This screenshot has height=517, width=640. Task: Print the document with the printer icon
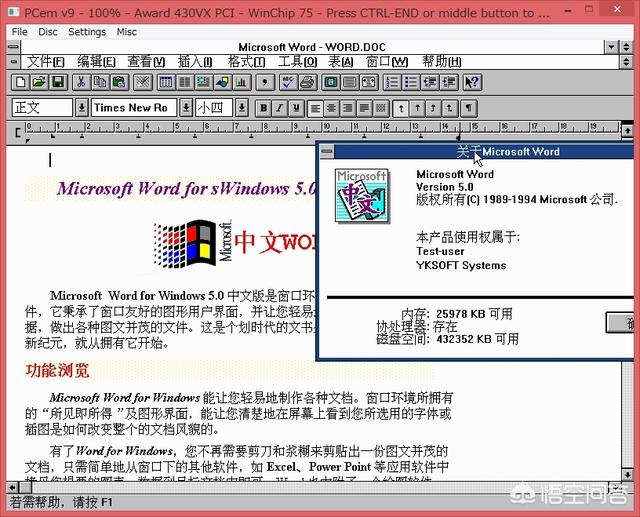coord(307,82)
